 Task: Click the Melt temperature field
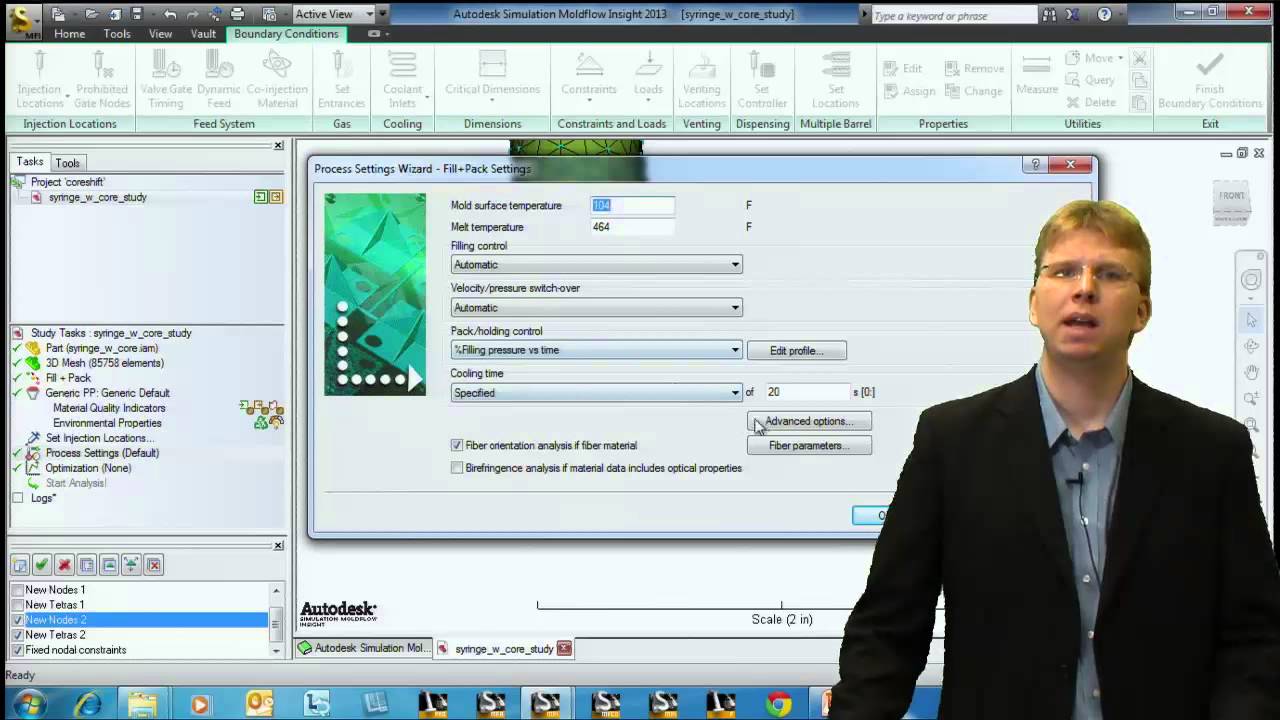tap(632, 227)
